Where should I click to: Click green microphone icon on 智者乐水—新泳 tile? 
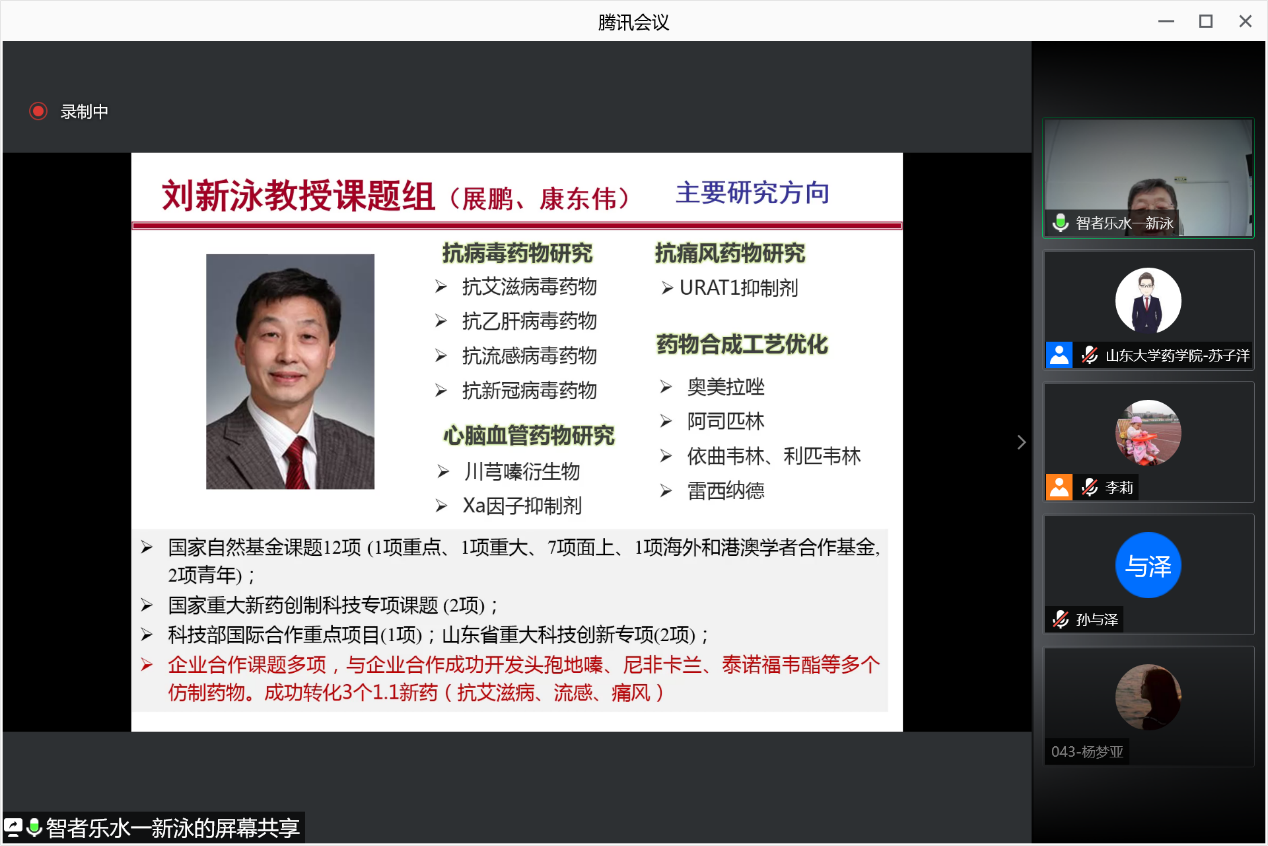coord(1060,223)
